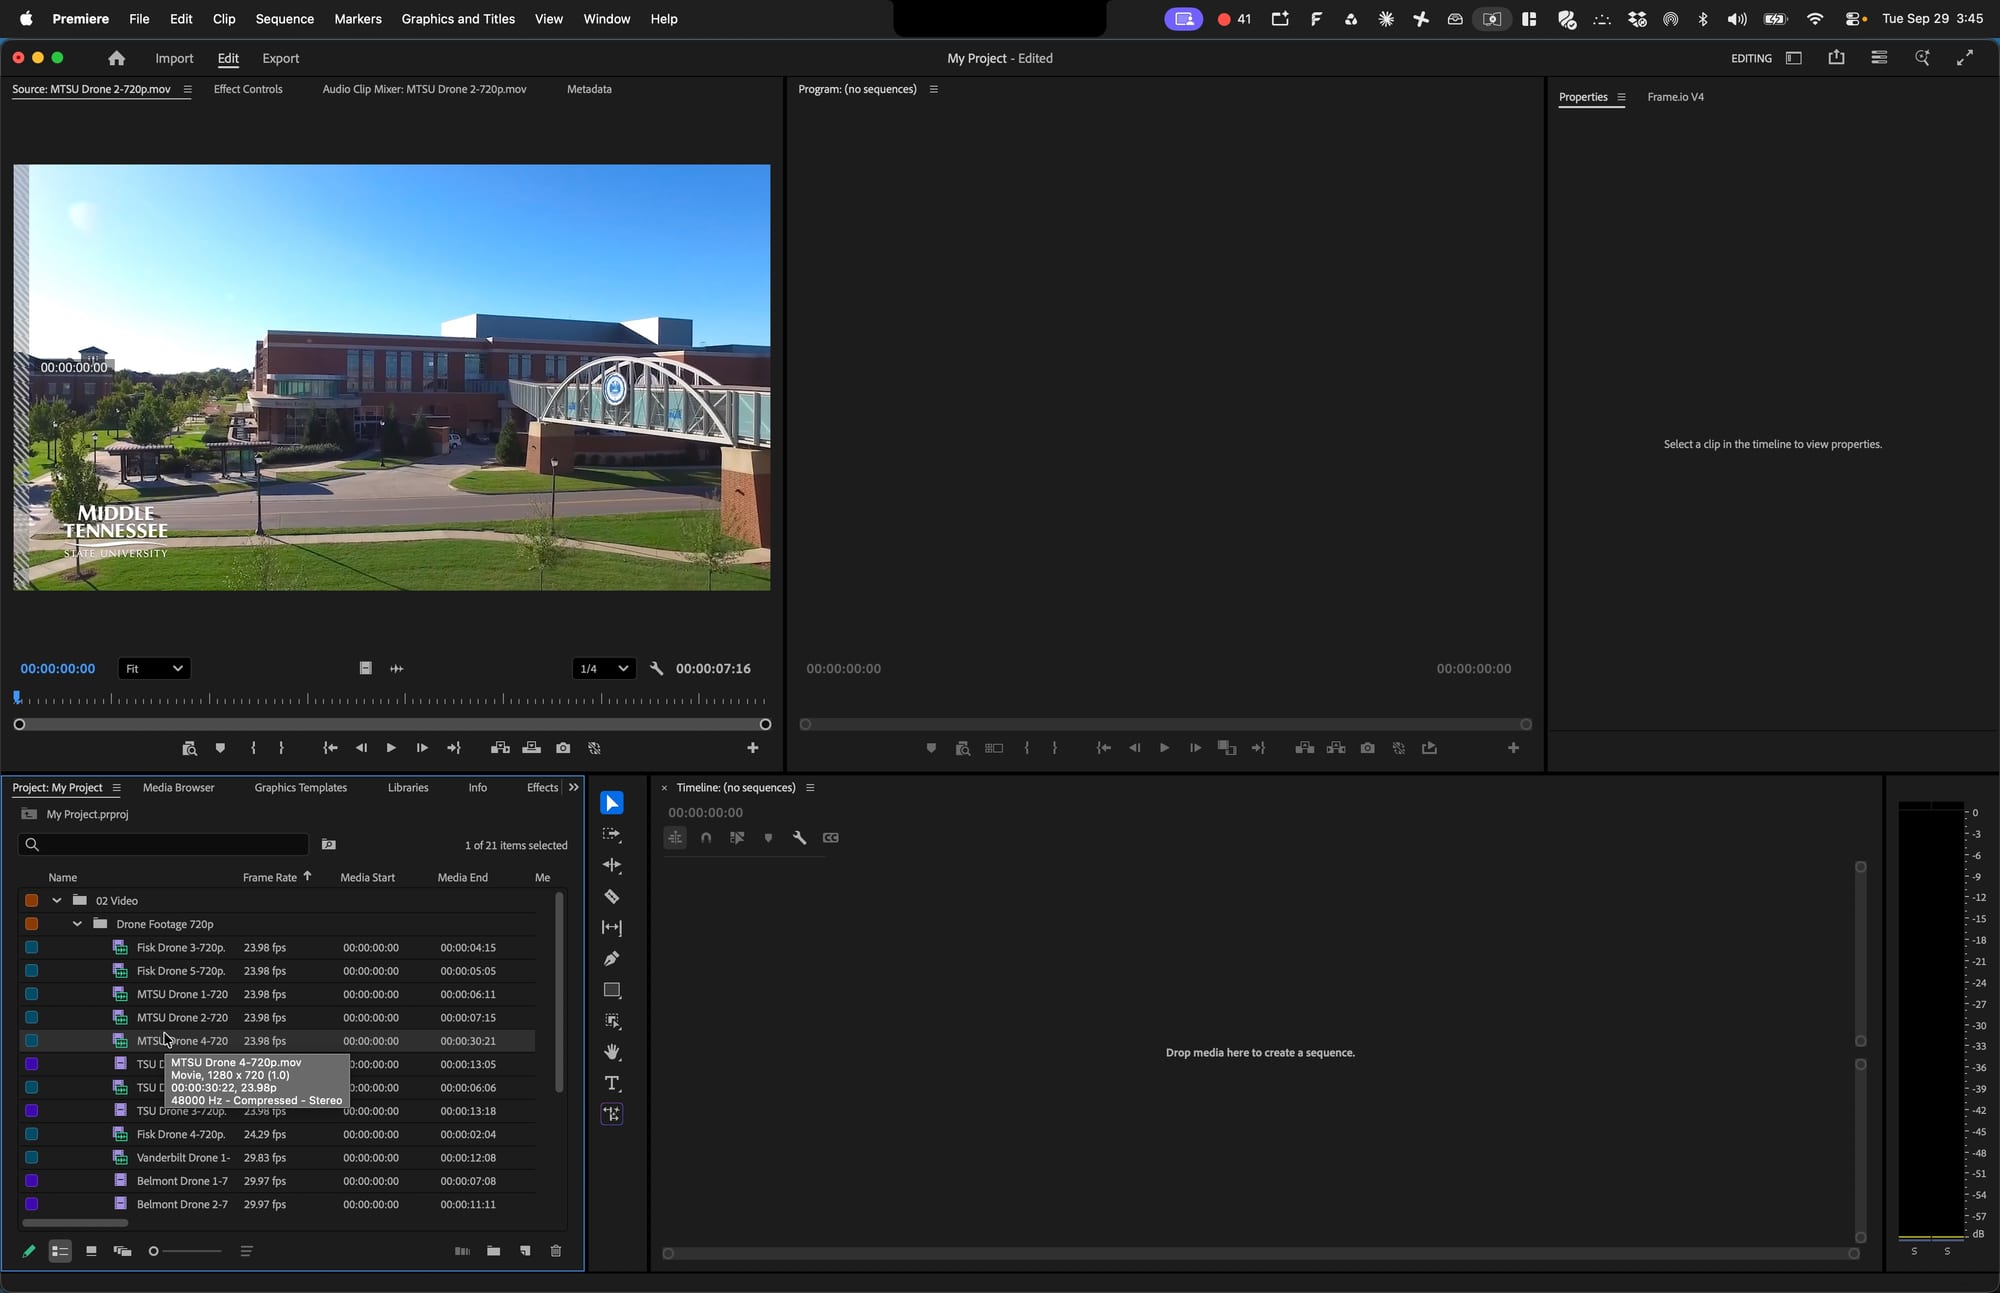Select the Slip tool
This screenshot has width=2000, height=1293.
pyautogui.click(x=612, y=928)
